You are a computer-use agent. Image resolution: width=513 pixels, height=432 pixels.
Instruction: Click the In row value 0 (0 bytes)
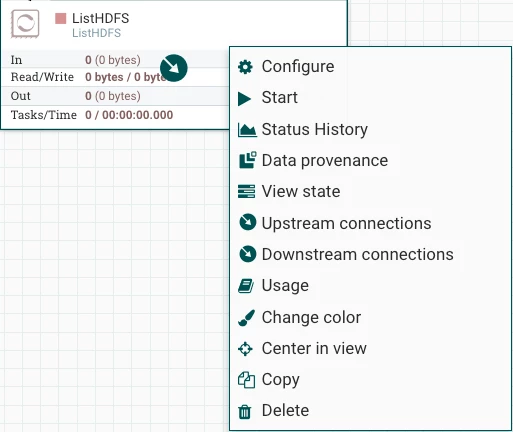pos(113,60)
